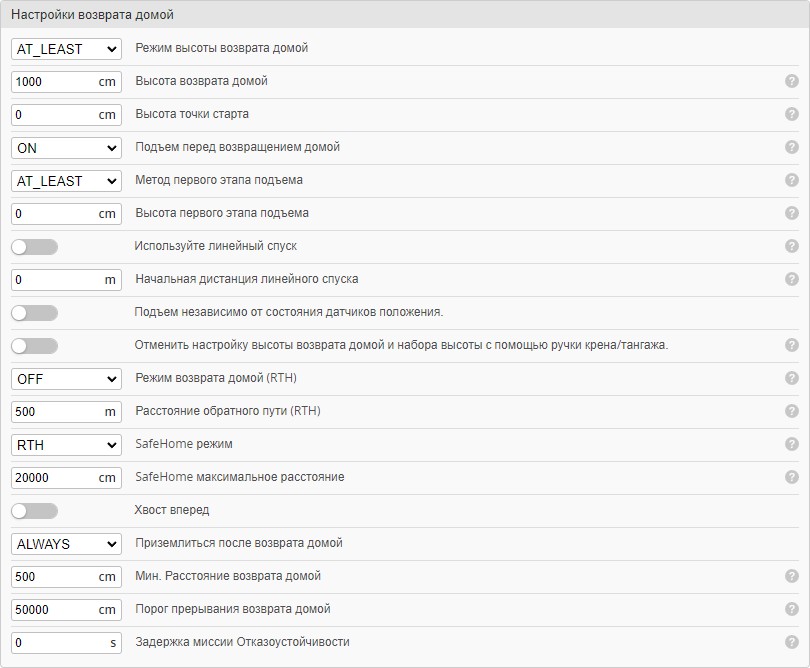Expand SafeHome режим dropdown
810x668 pixels.
(x=66, y=444)
